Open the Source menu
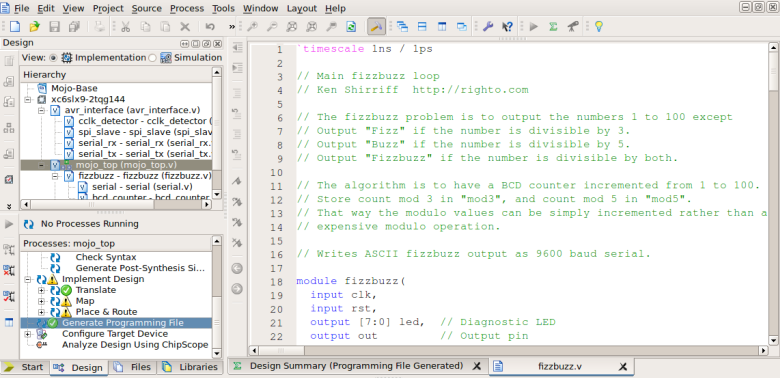This screenshot has width=780, height=378. [147, 8]
